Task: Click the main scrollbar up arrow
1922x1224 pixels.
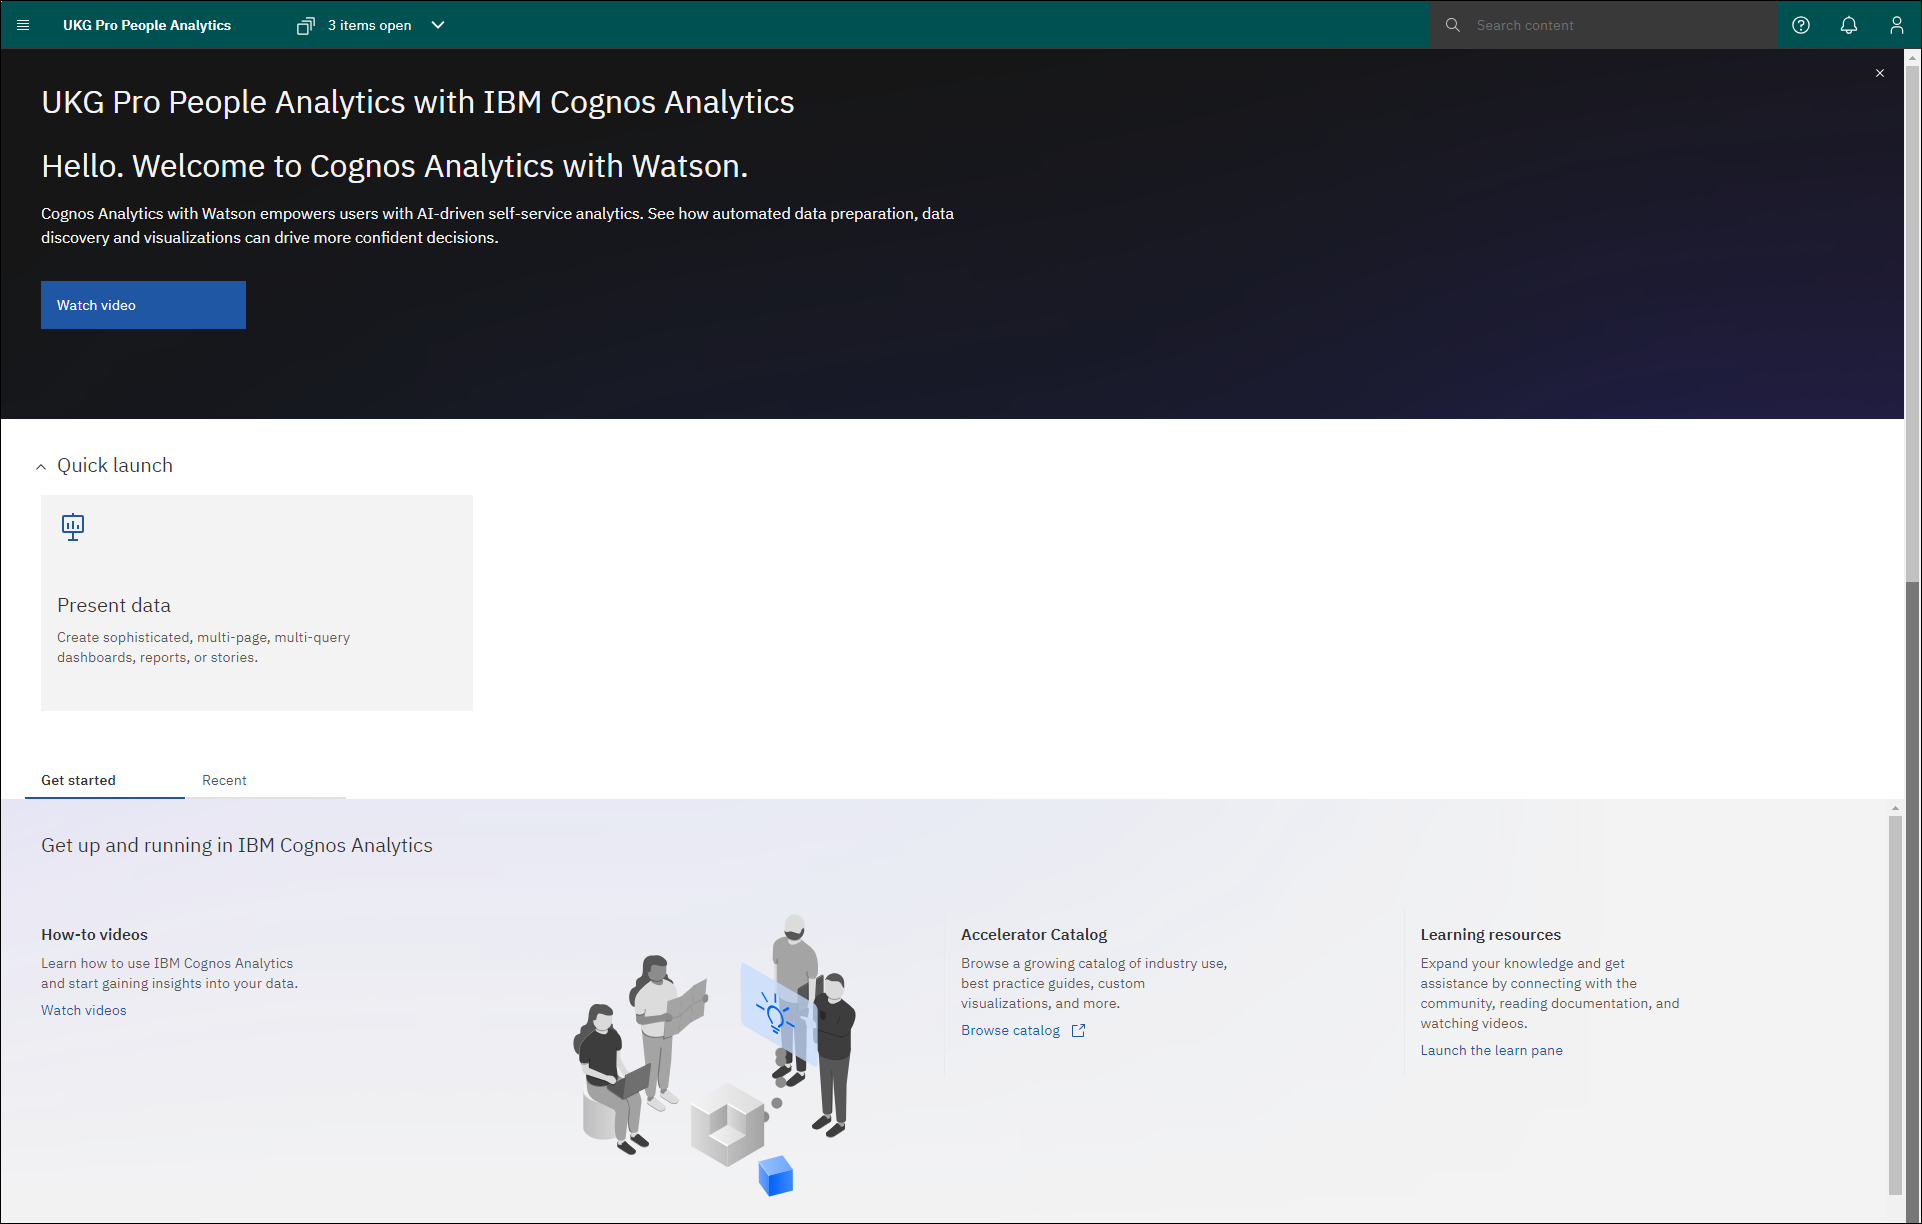Action: [x=1913, y=57]
